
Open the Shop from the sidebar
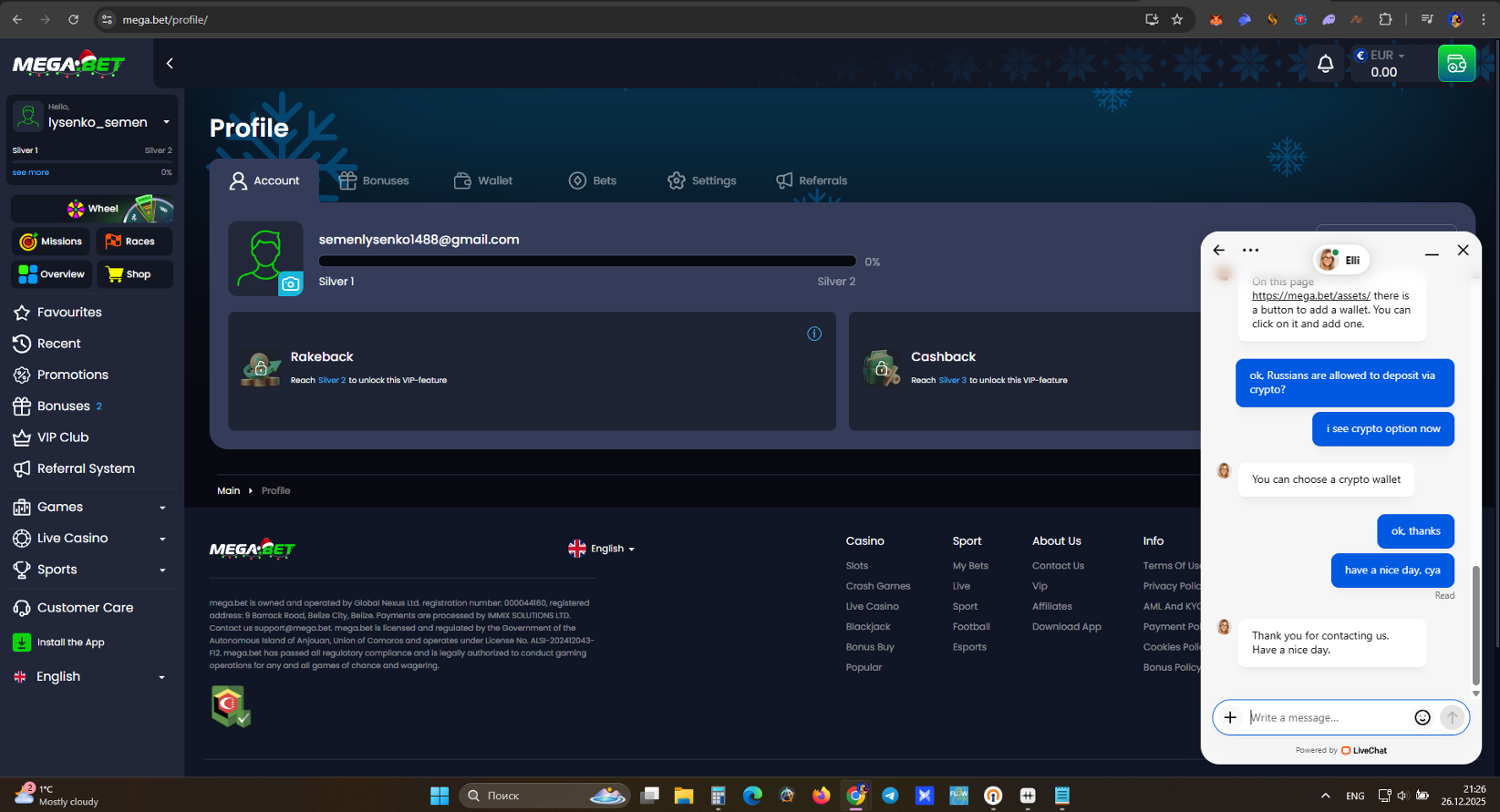[x=135, y=274]
